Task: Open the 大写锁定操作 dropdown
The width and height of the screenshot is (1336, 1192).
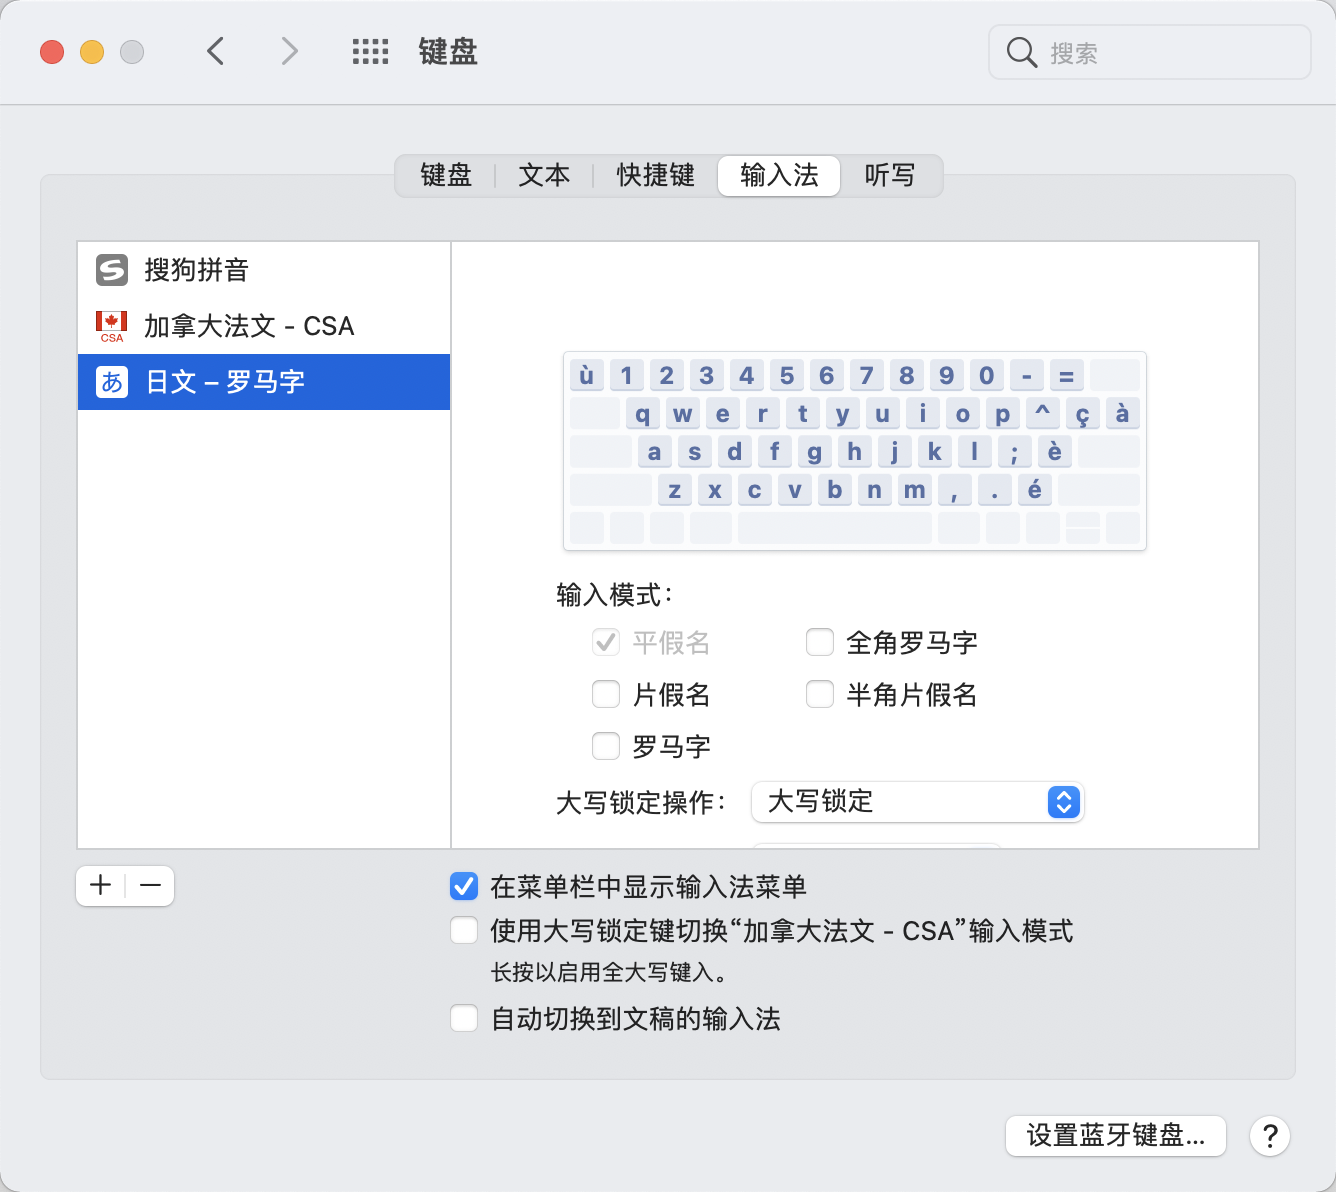Action: click(x=917, y=802)
